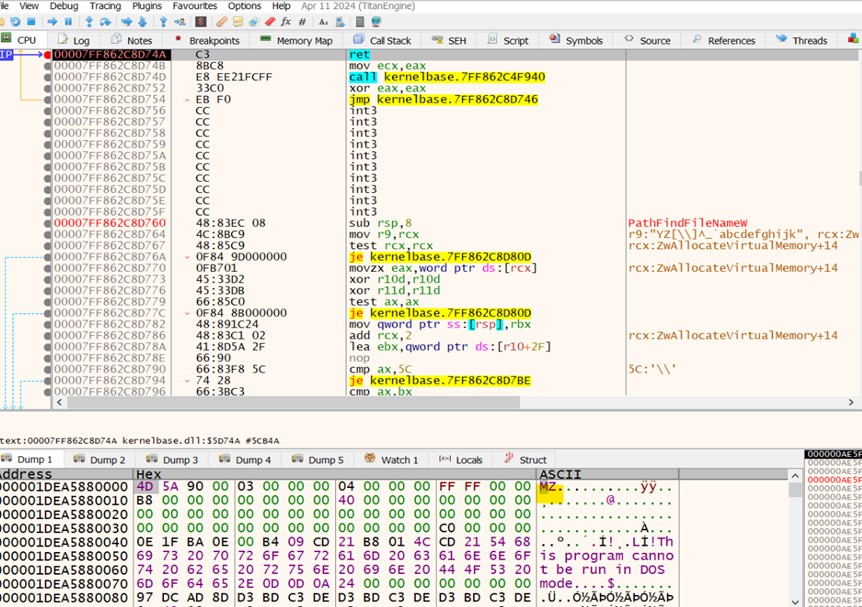Open the Functions fx icon
This screenshot has height=607, width=862.
[x=286, y=21]
